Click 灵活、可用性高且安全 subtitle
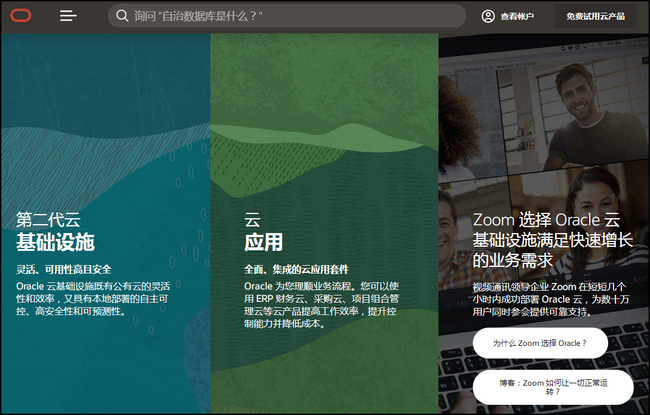This screenshot has width=650, height=415. (64, 269)
